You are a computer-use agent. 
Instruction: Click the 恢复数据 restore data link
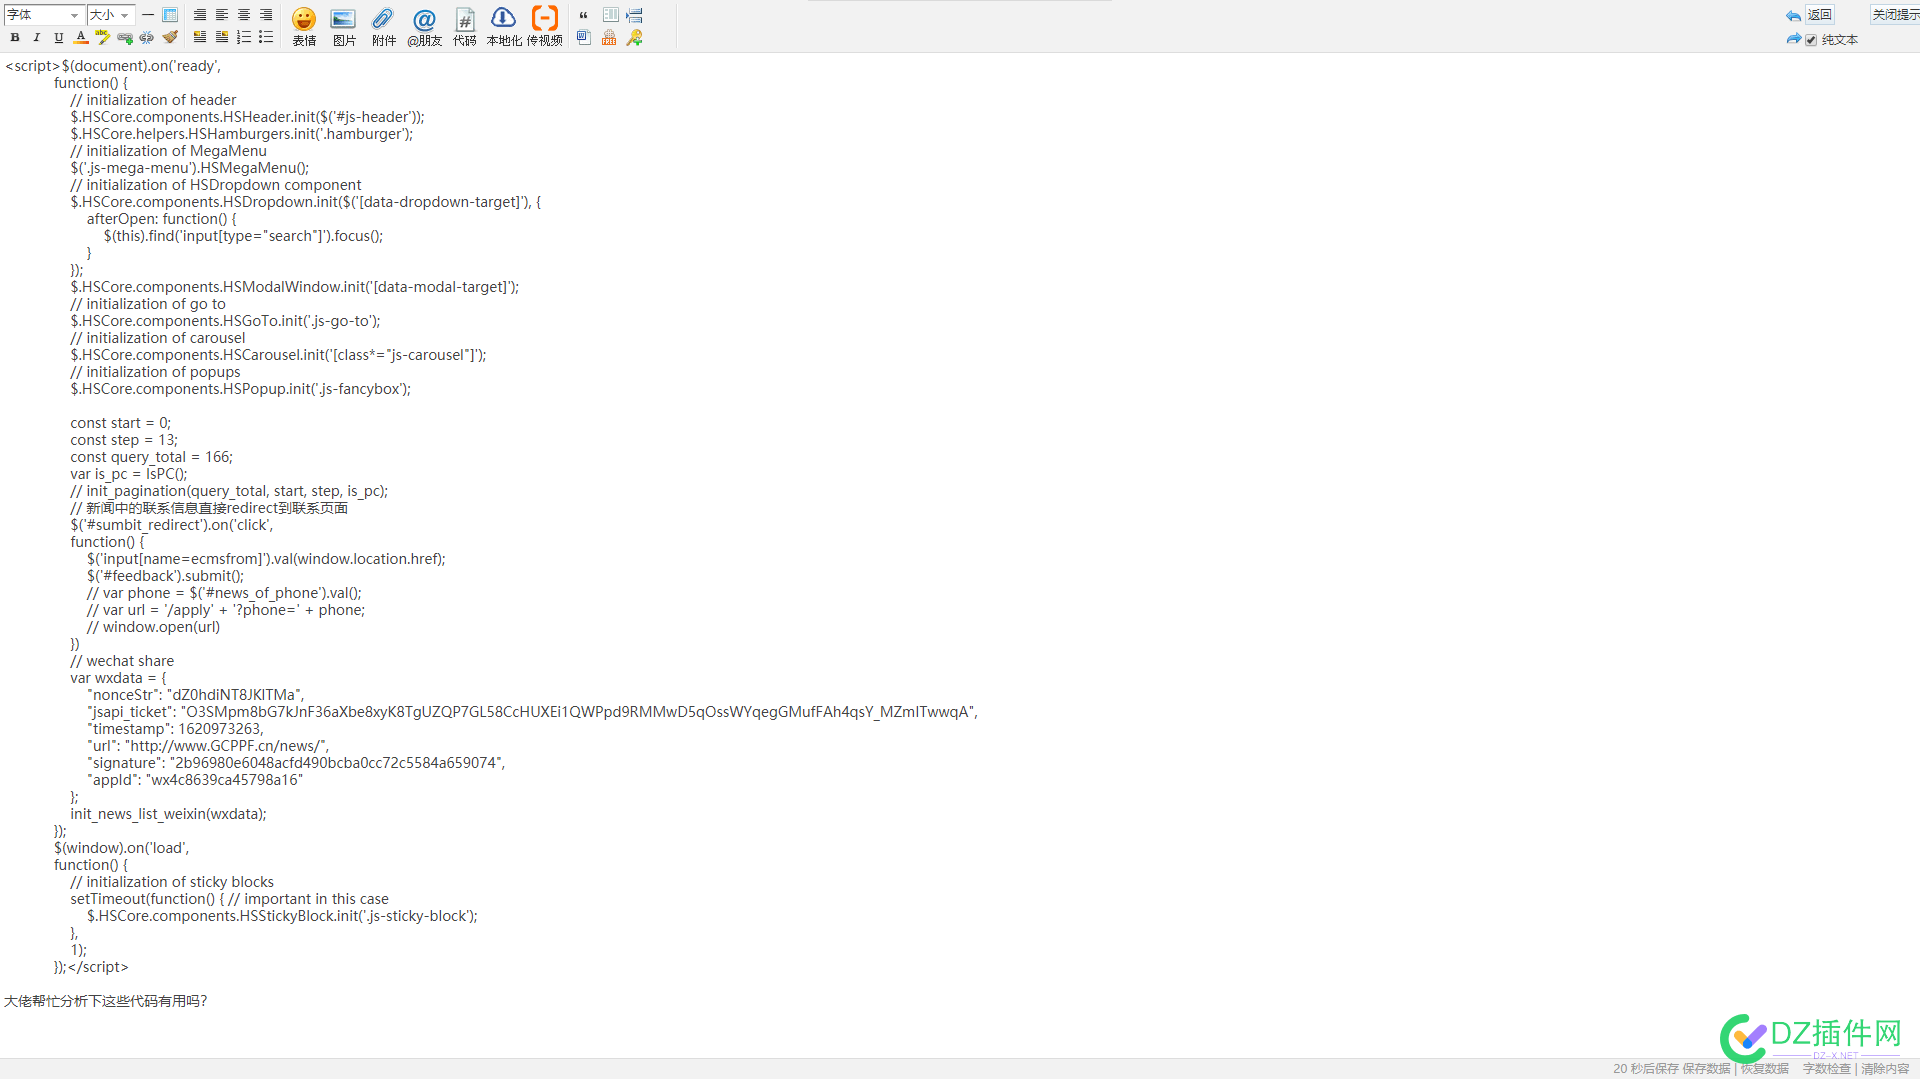[1765, 1069]
